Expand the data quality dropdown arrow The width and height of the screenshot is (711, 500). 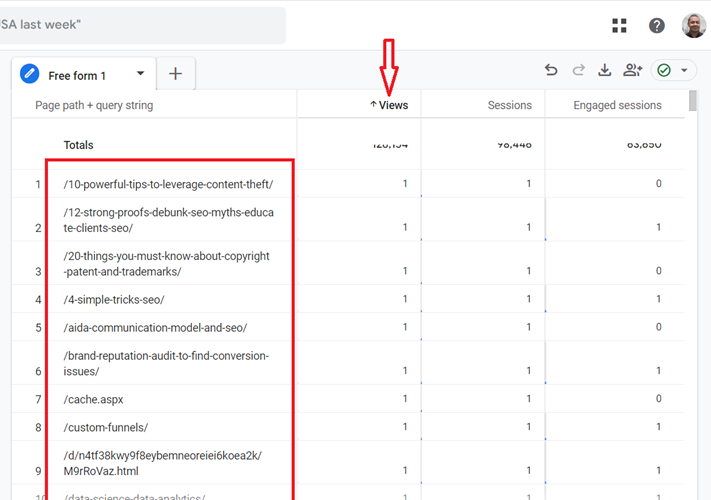[x=684, y=70]
